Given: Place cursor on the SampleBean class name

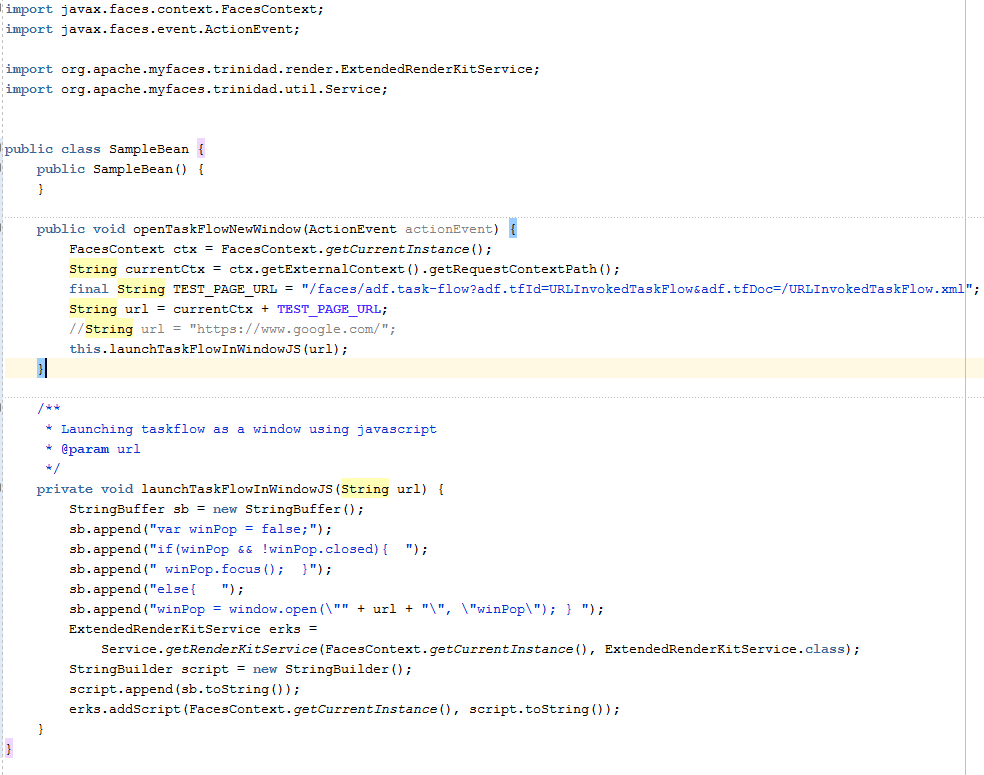Looking at the screenshot, I should (x=148, y=148).
